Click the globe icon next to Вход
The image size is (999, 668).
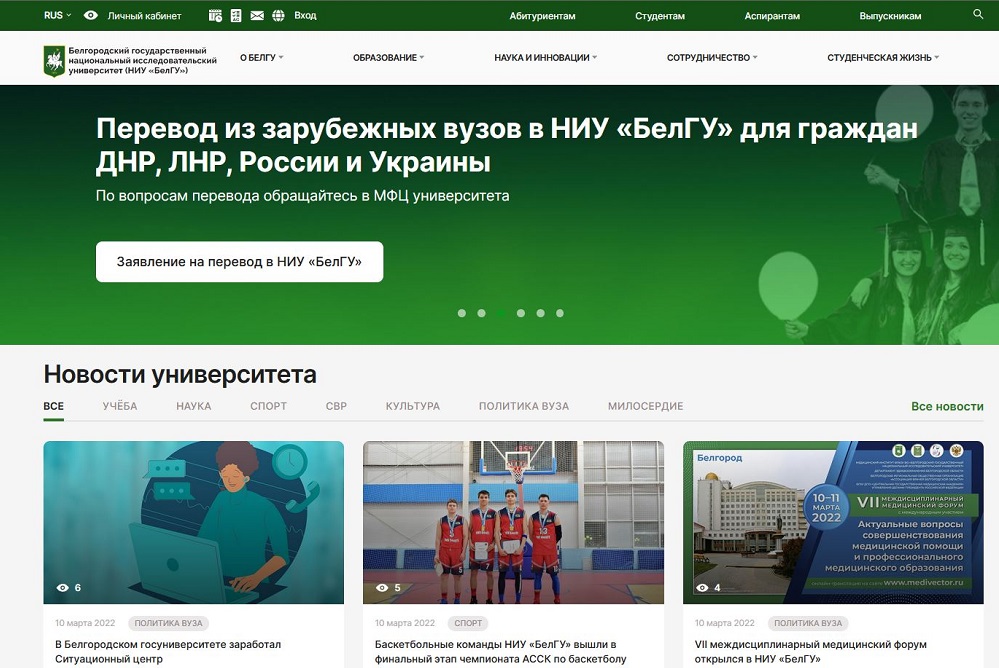pyautogui.click(x=278, y=16)
